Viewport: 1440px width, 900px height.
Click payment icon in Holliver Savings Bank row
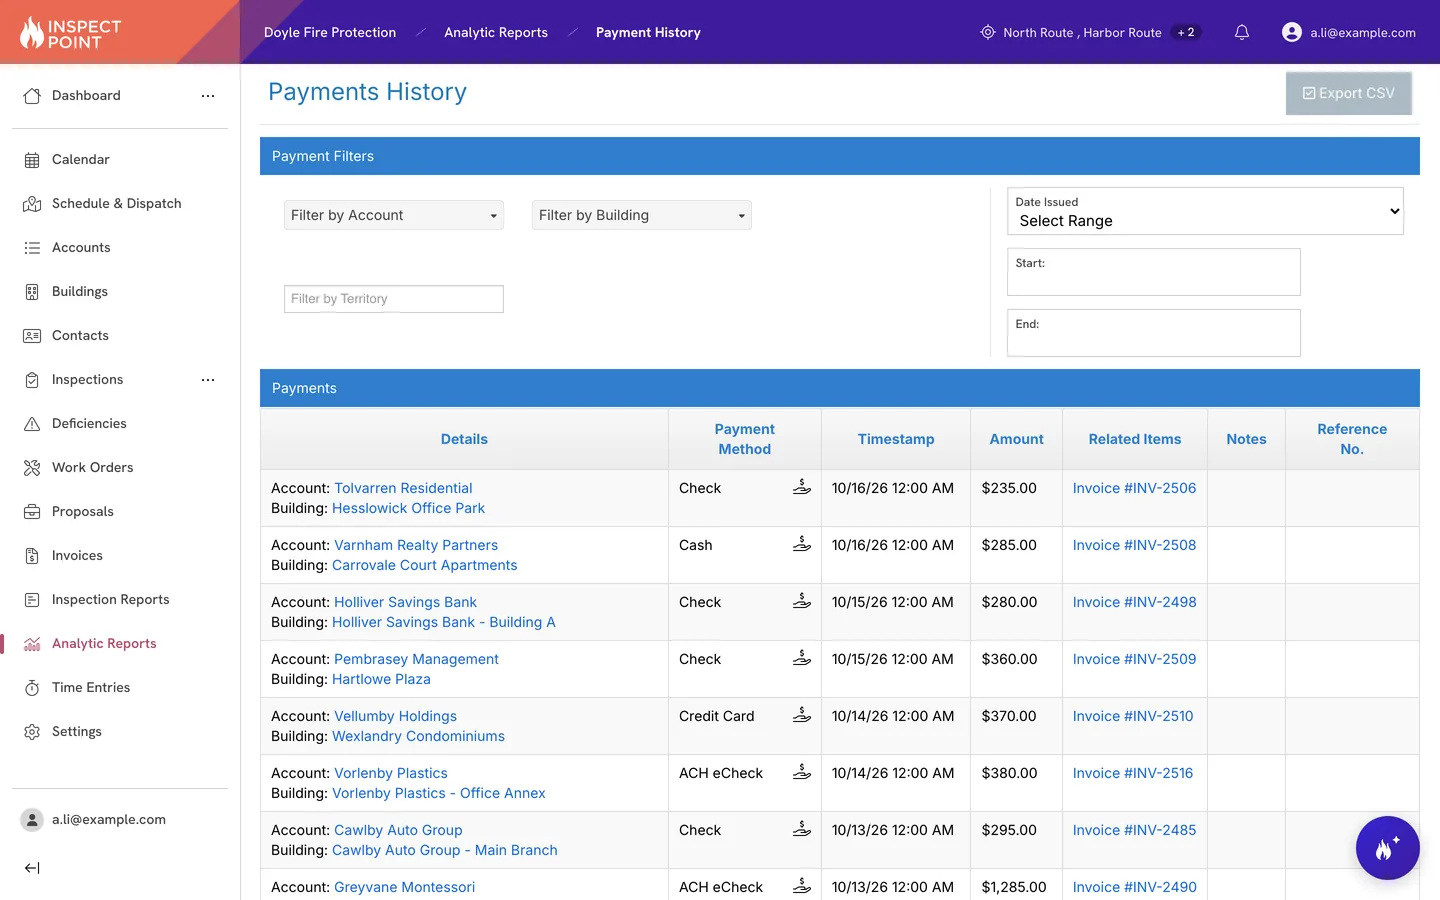[x=802, y=601]
